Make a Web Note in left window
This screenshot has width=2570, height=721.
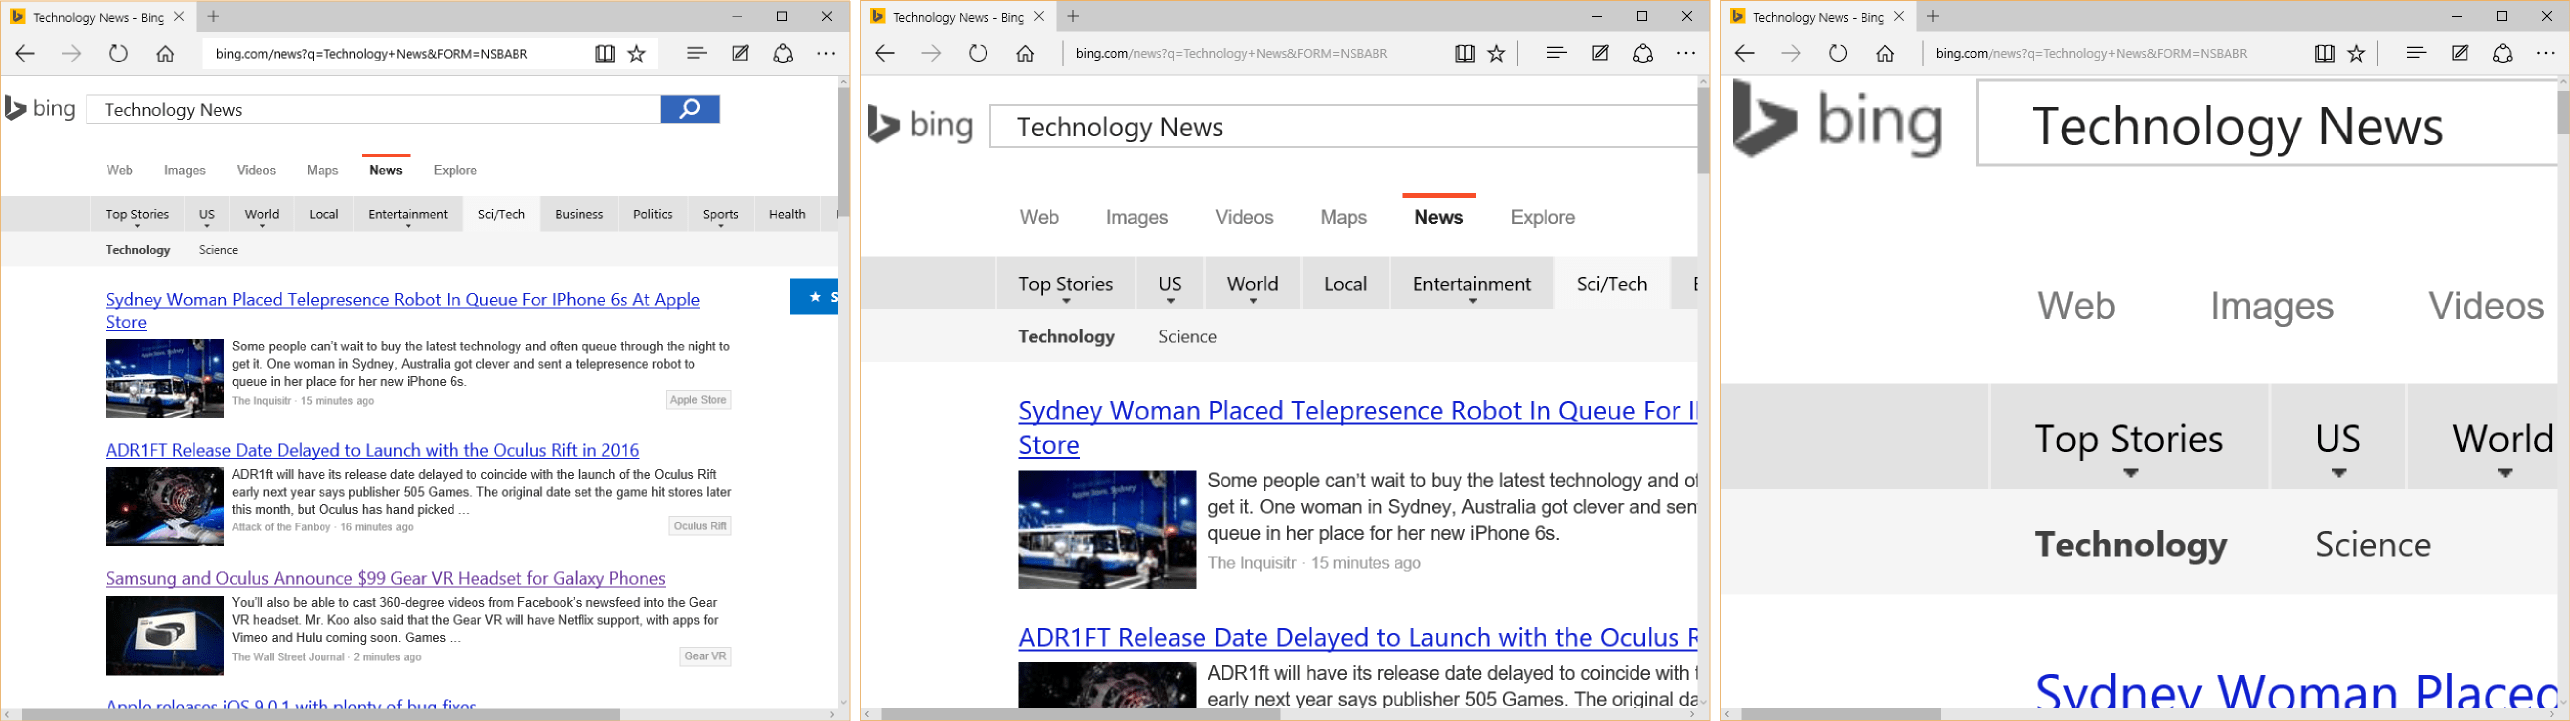click(740, 54)
